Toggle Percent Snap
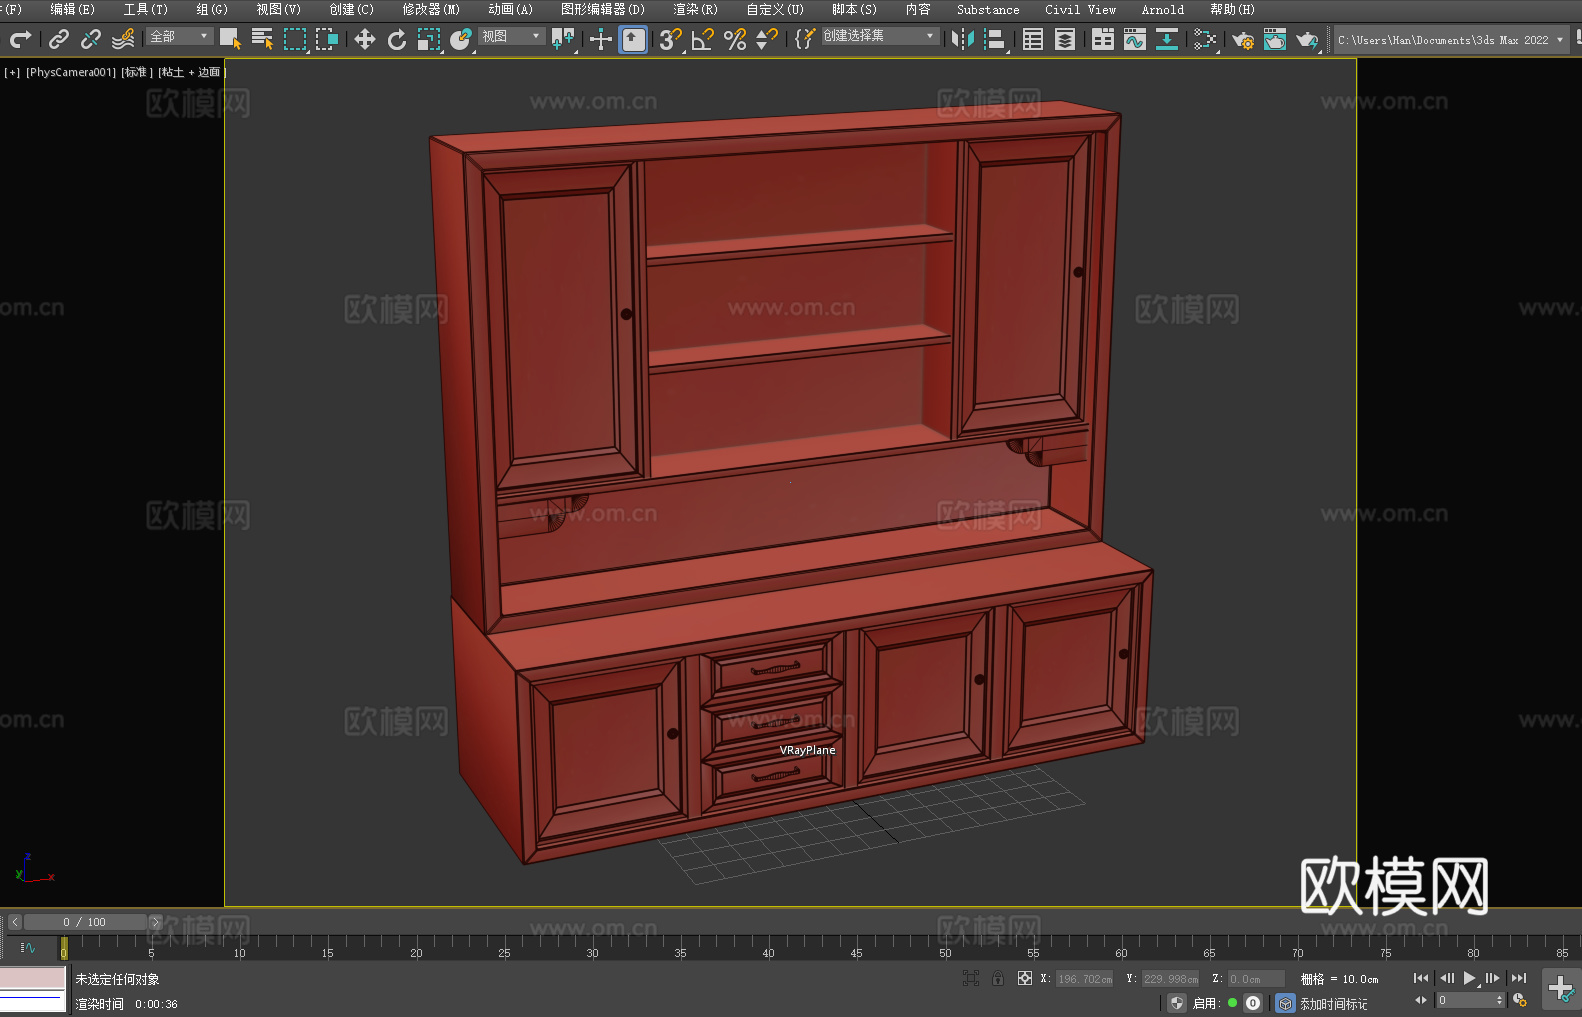 [735, 39]
